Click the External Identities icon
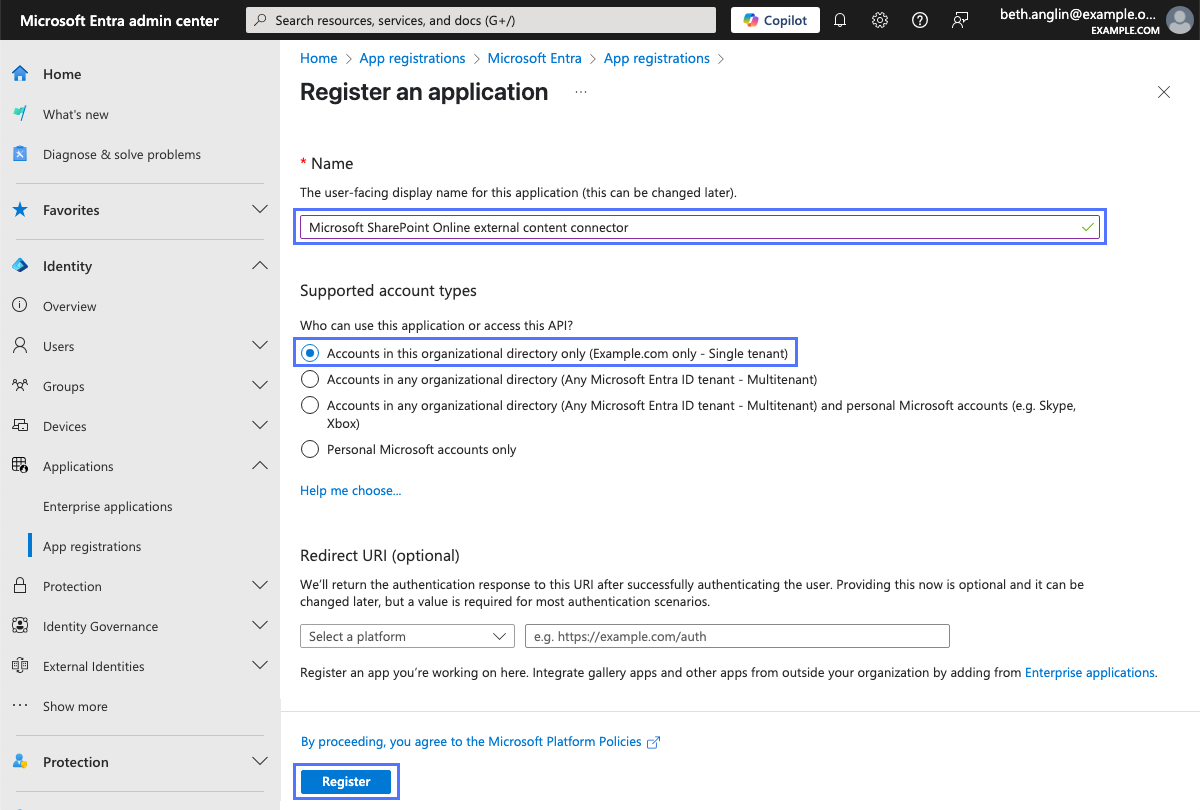 coord(20,666)
